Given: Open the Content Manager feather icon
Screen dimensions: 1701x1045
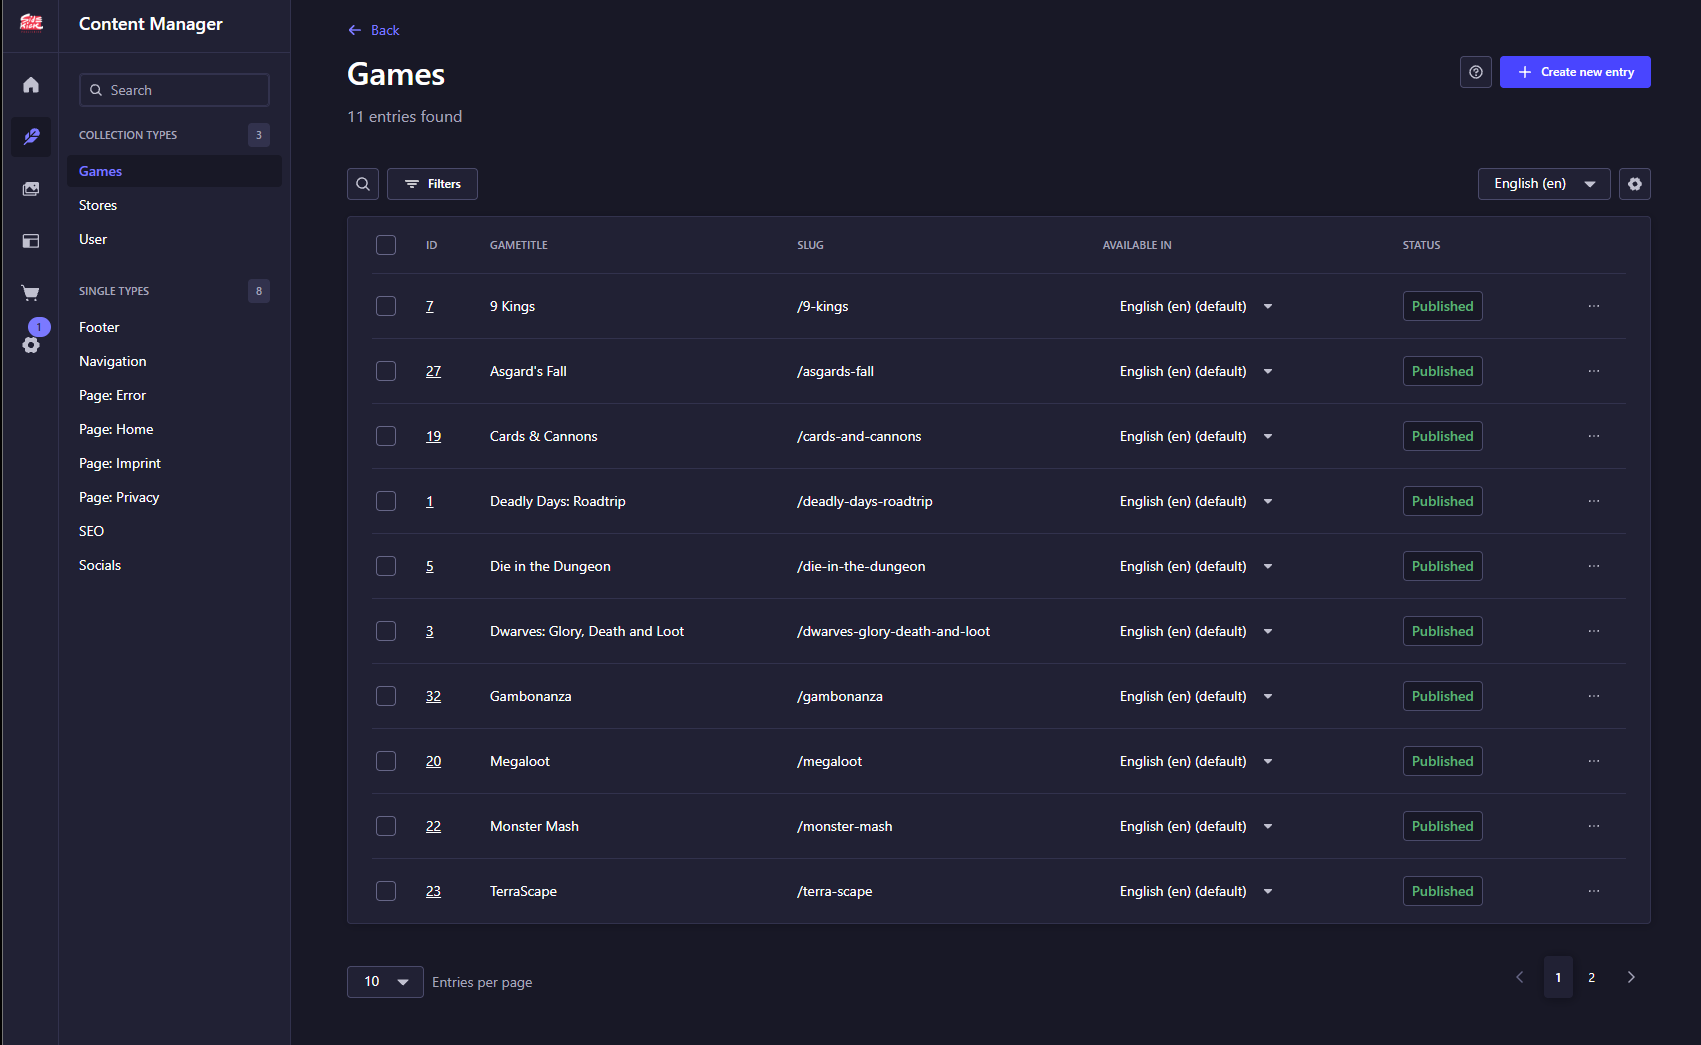Looking at the screenshot, I should click(x=31, y=137).
